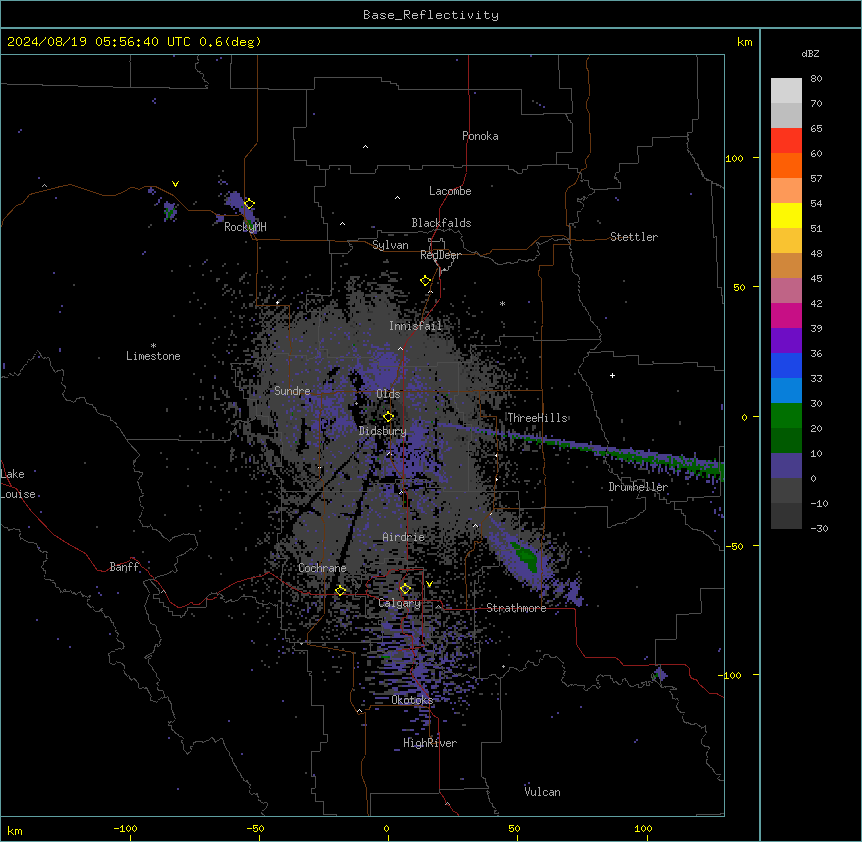Click the ThreeHills label
Viewport: 862px width, 842px height.
(537, 418)
